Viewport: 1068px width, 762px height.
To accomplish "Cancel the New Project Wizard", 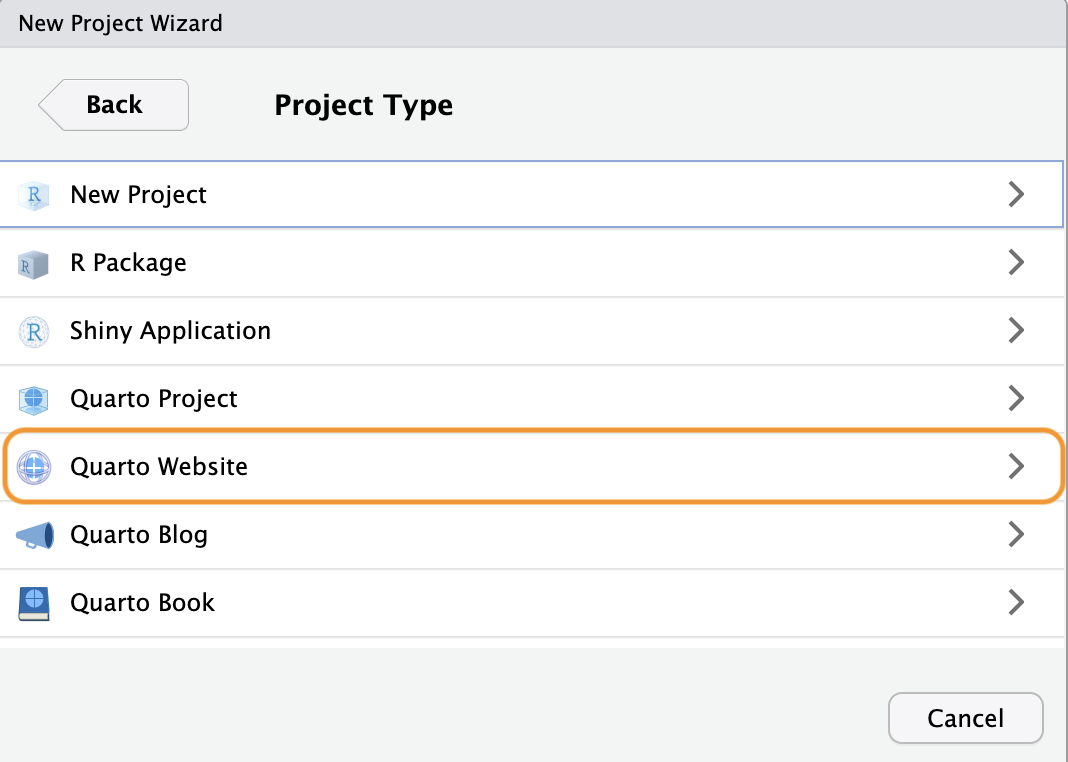I will (965, 718).
